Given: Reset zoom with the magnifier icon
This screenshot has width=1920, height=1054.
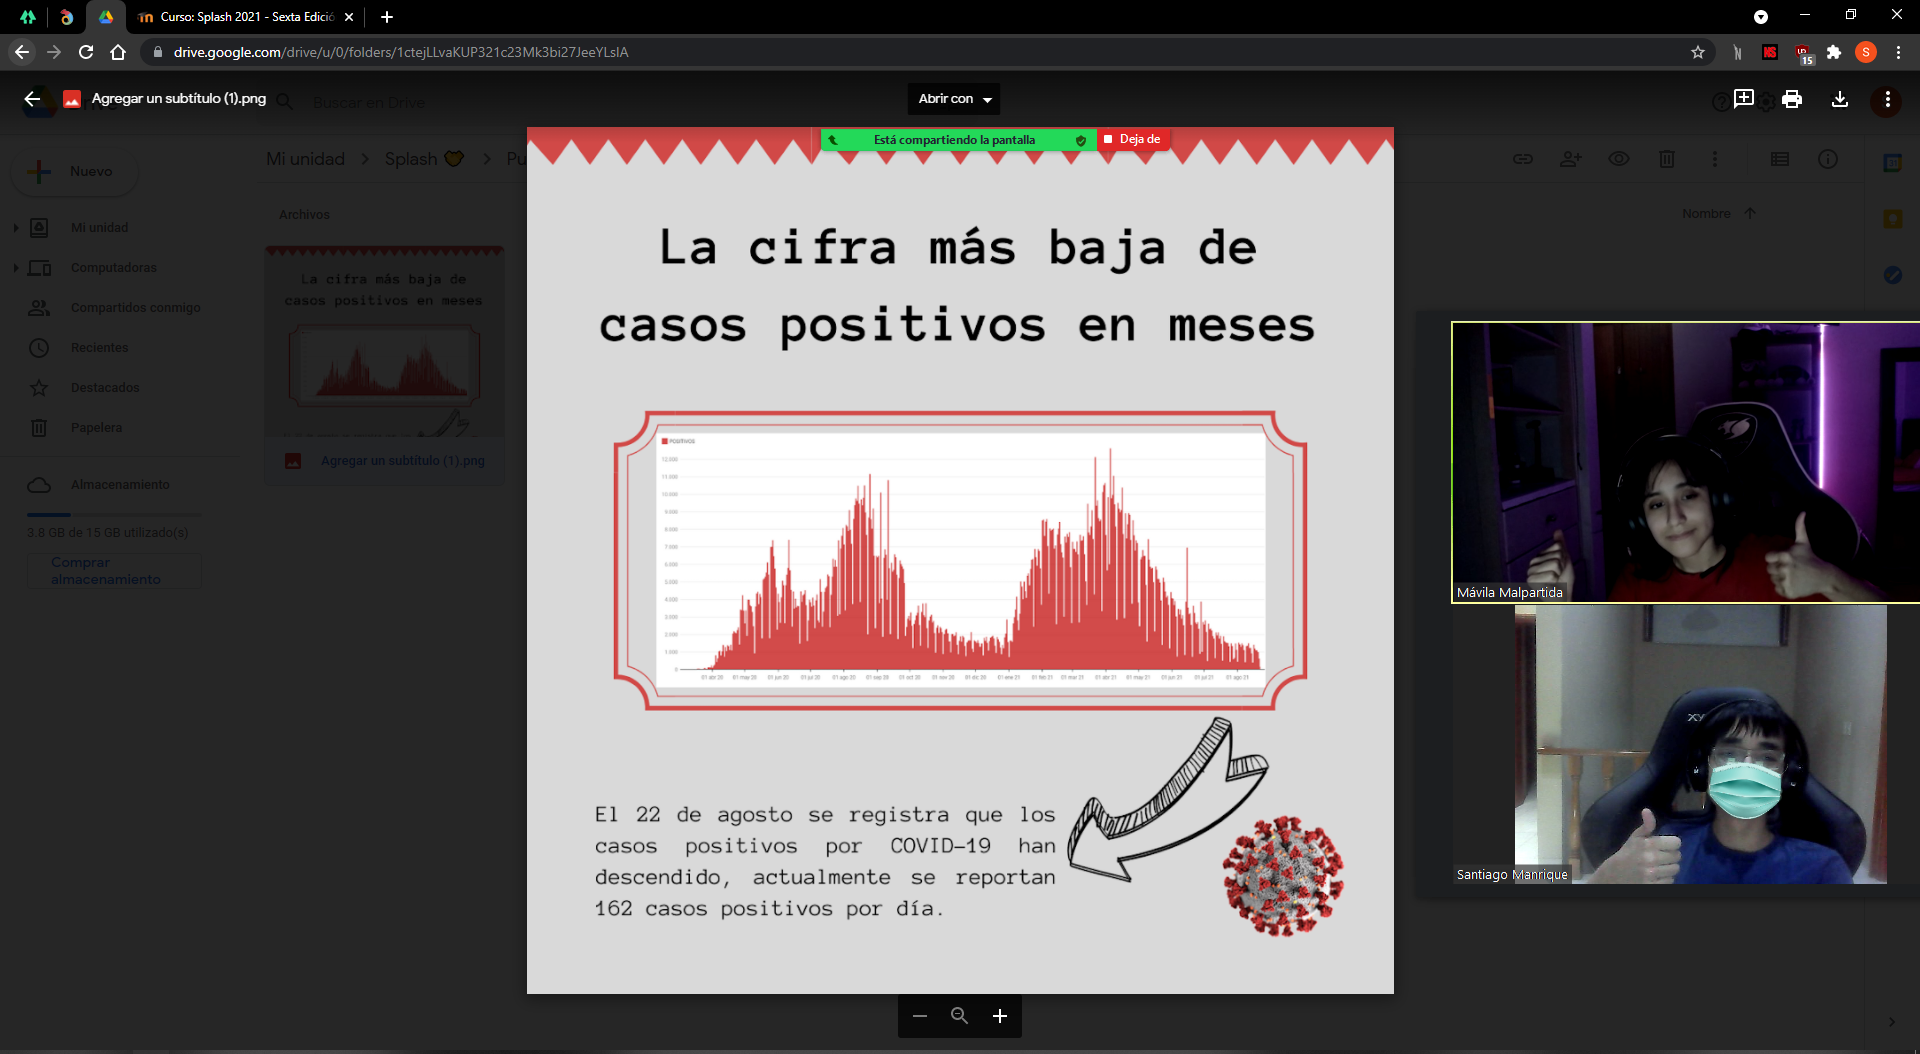Looking at the screenshot, I should coord(959,1016).
